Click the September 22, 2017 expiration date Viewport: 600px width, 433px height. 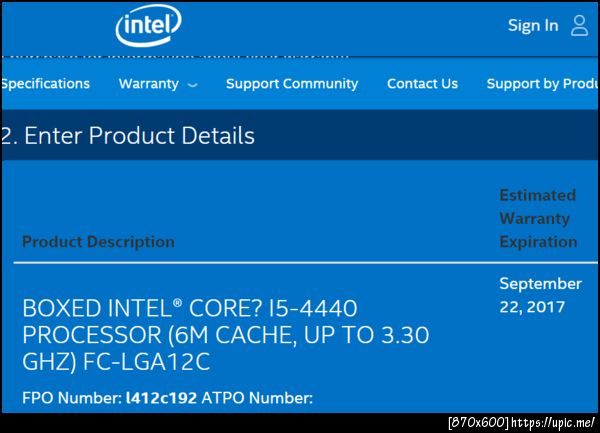(x=540, y=295)
